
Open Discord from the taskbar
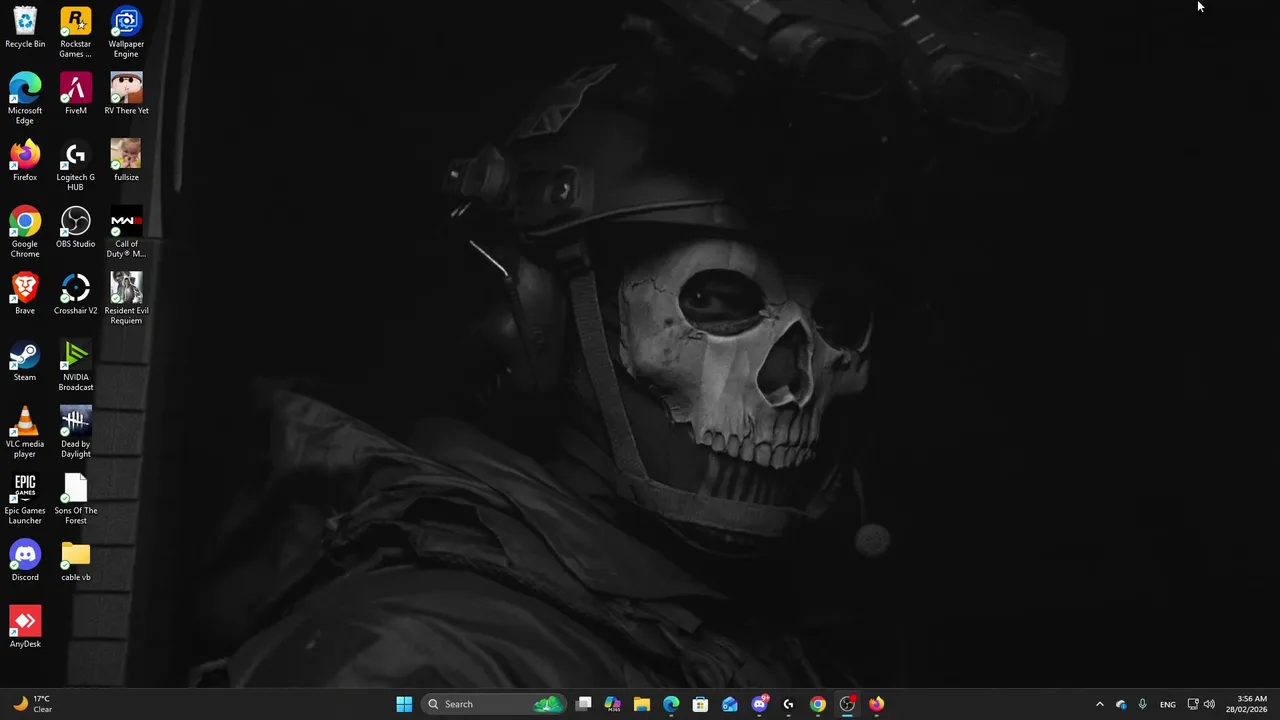tap(759, 704)
